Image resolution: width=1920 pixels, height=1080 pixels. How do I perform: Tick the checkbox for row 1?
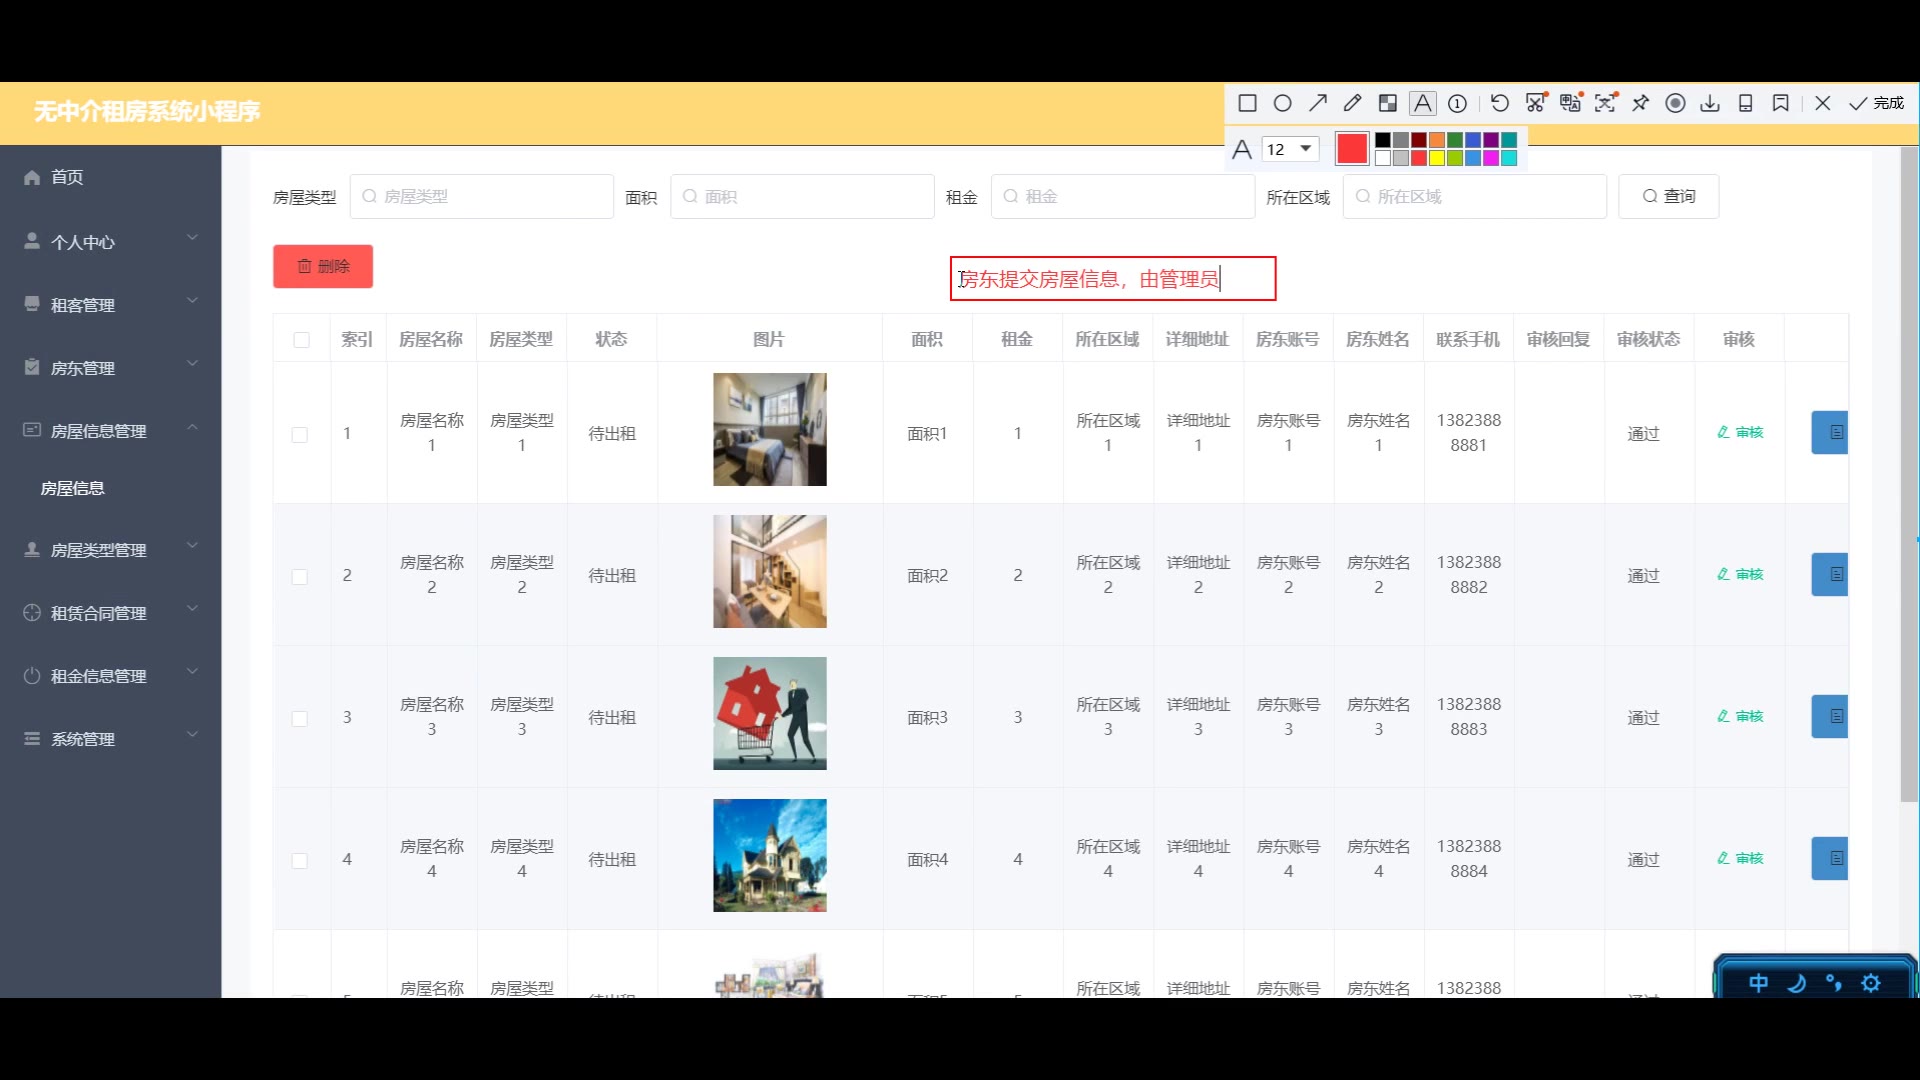[x=299, y=434]
